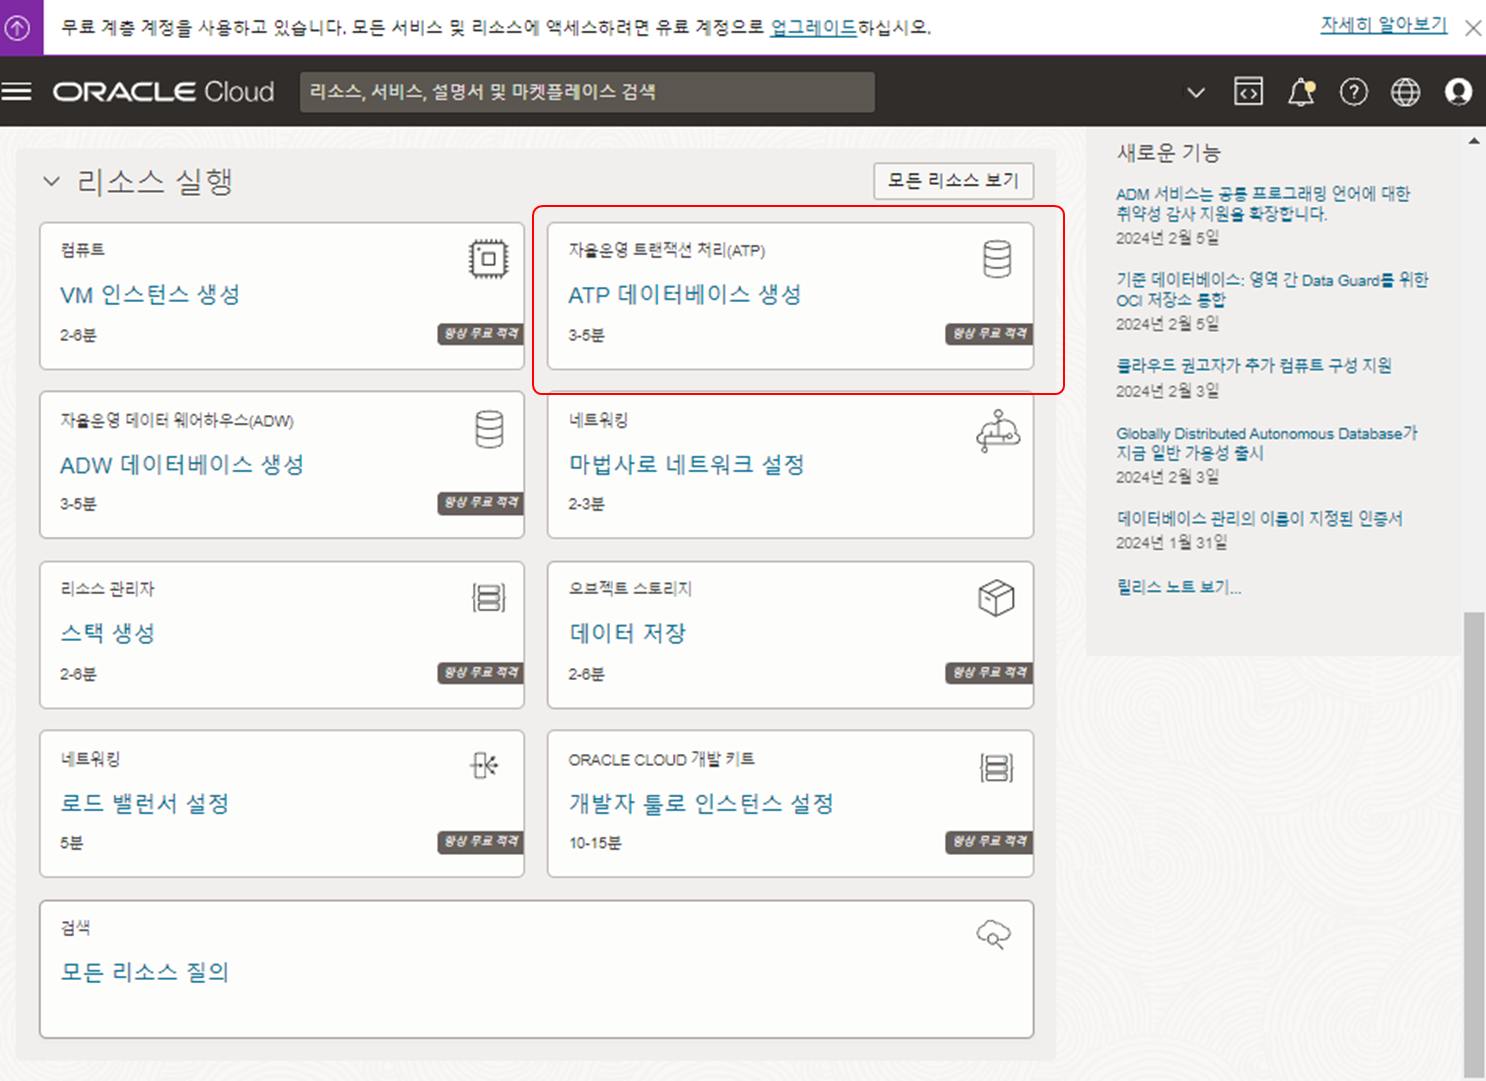Click the free-tier badge on VM card
Screen dimensions: 1486x1081
[480, 334]
